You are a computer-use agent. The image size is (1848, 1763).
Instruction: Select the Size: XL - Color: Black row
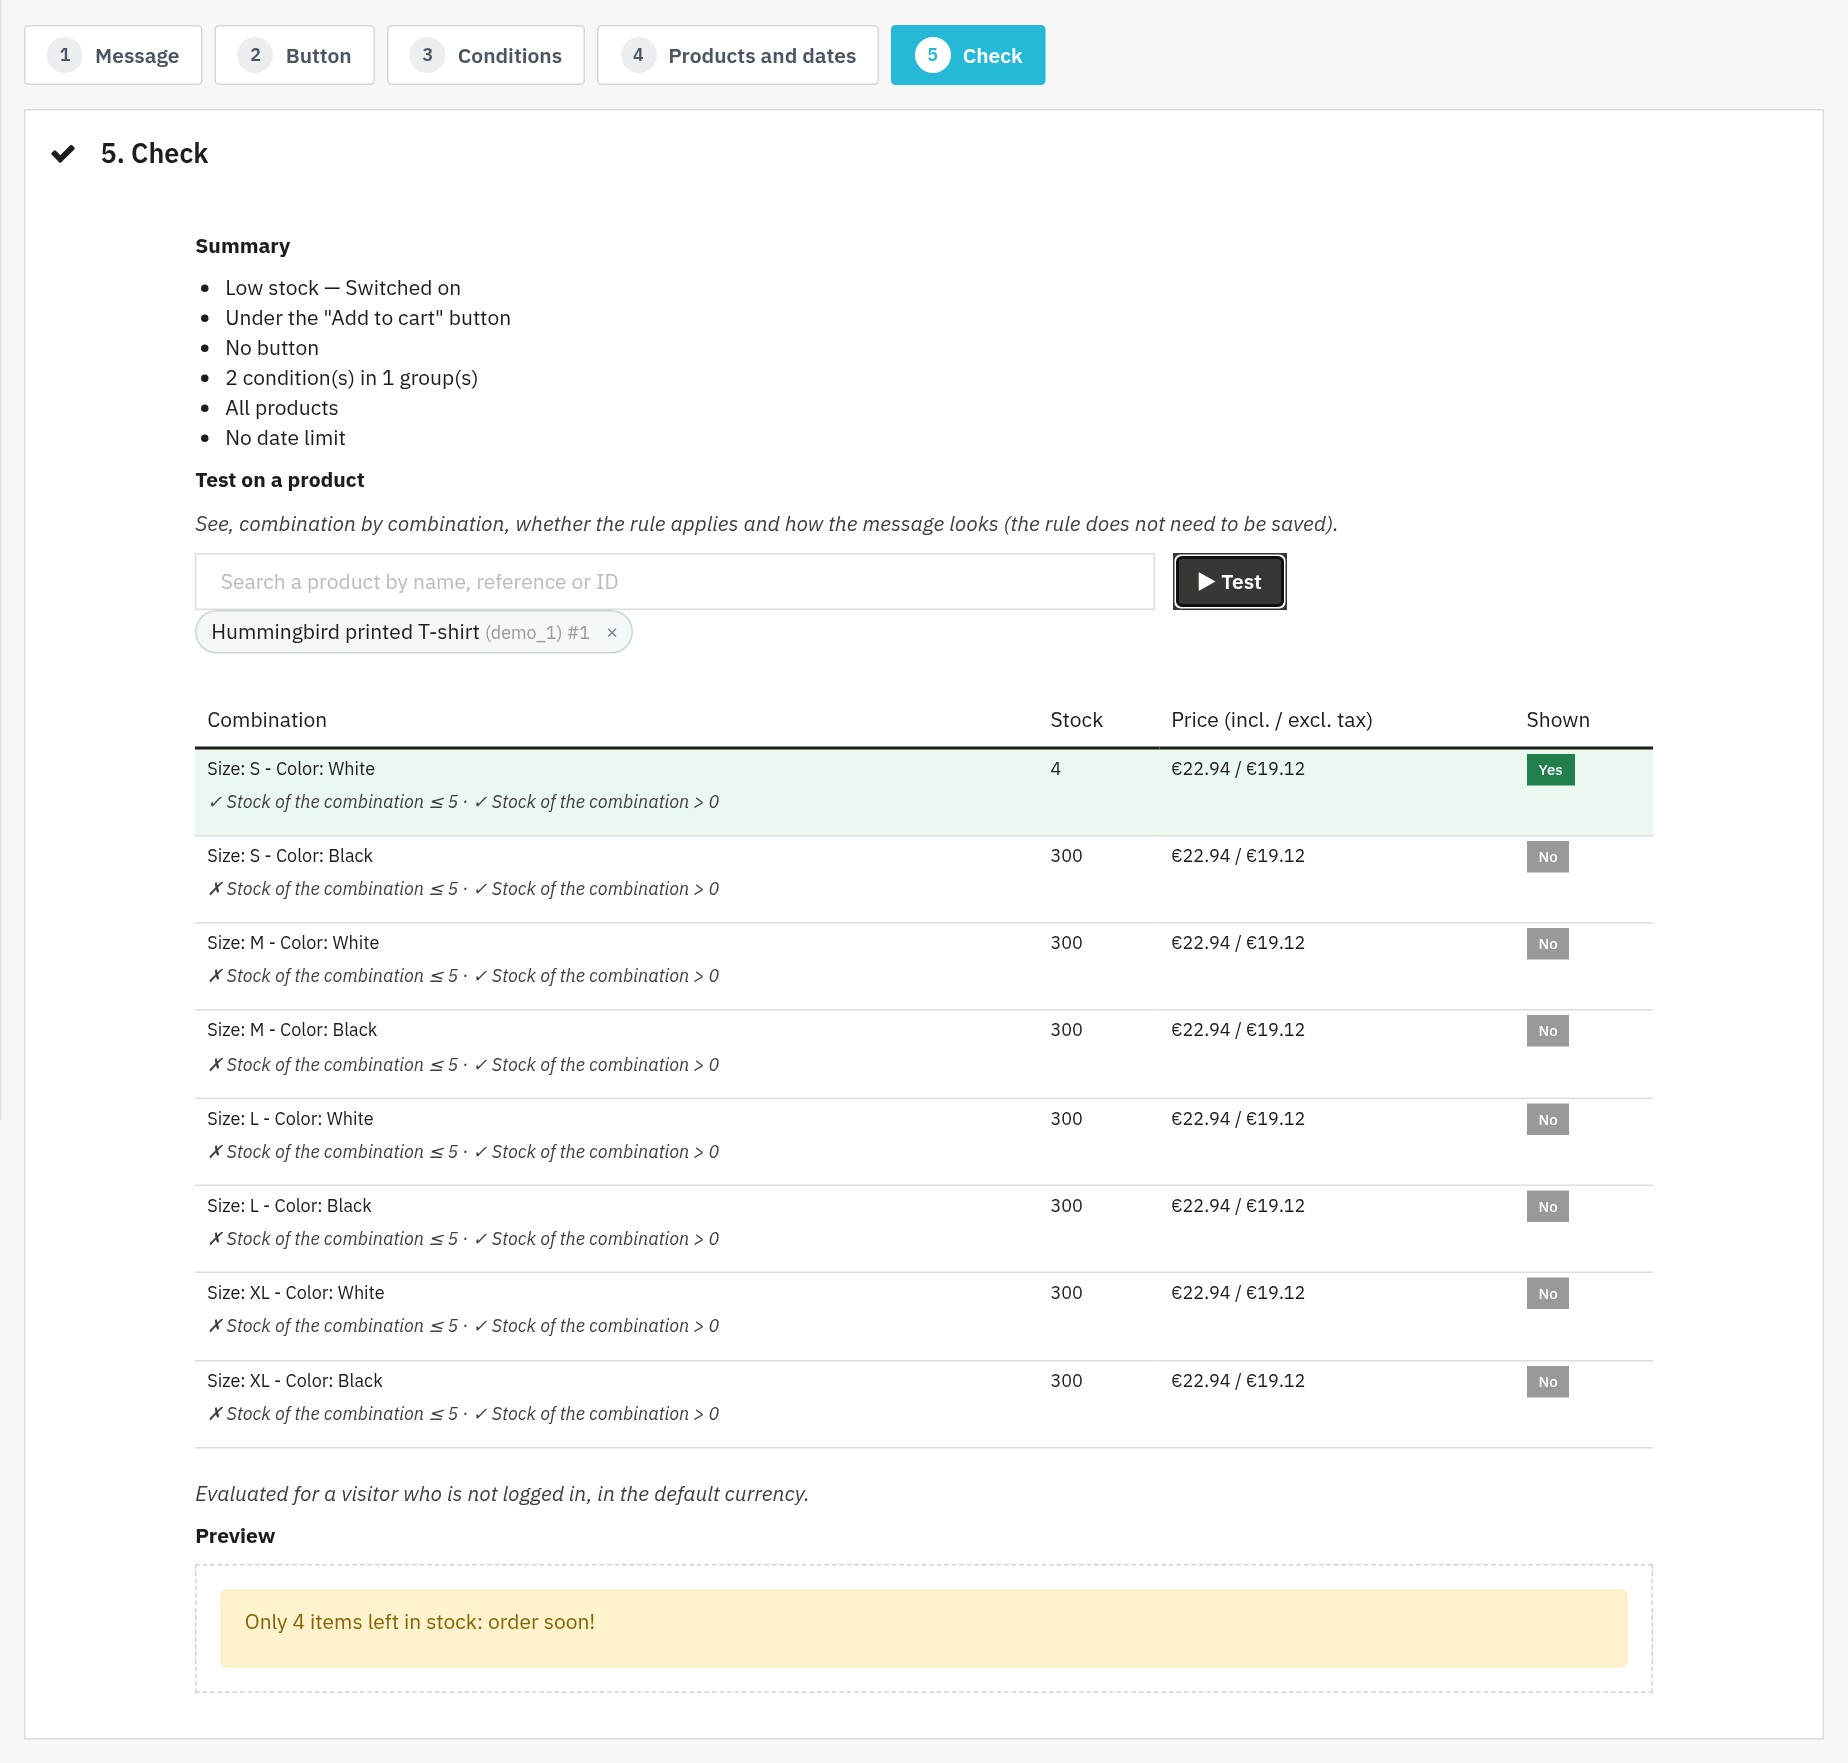(923, 1404)
